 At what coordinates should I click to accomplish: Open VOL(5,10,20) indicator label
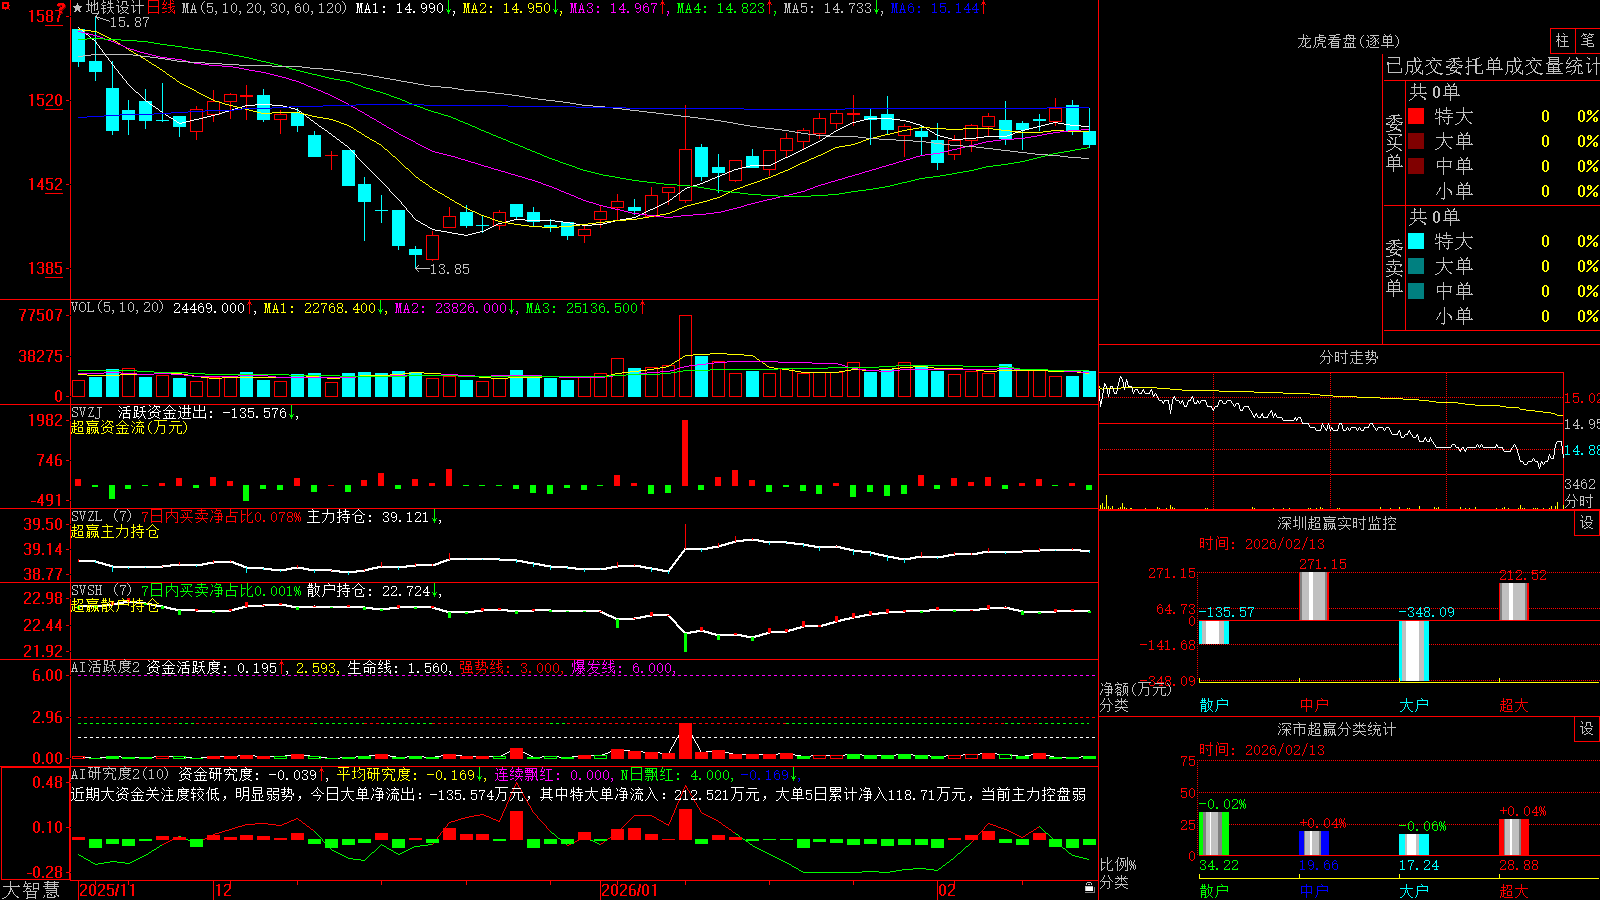(117, 308)
